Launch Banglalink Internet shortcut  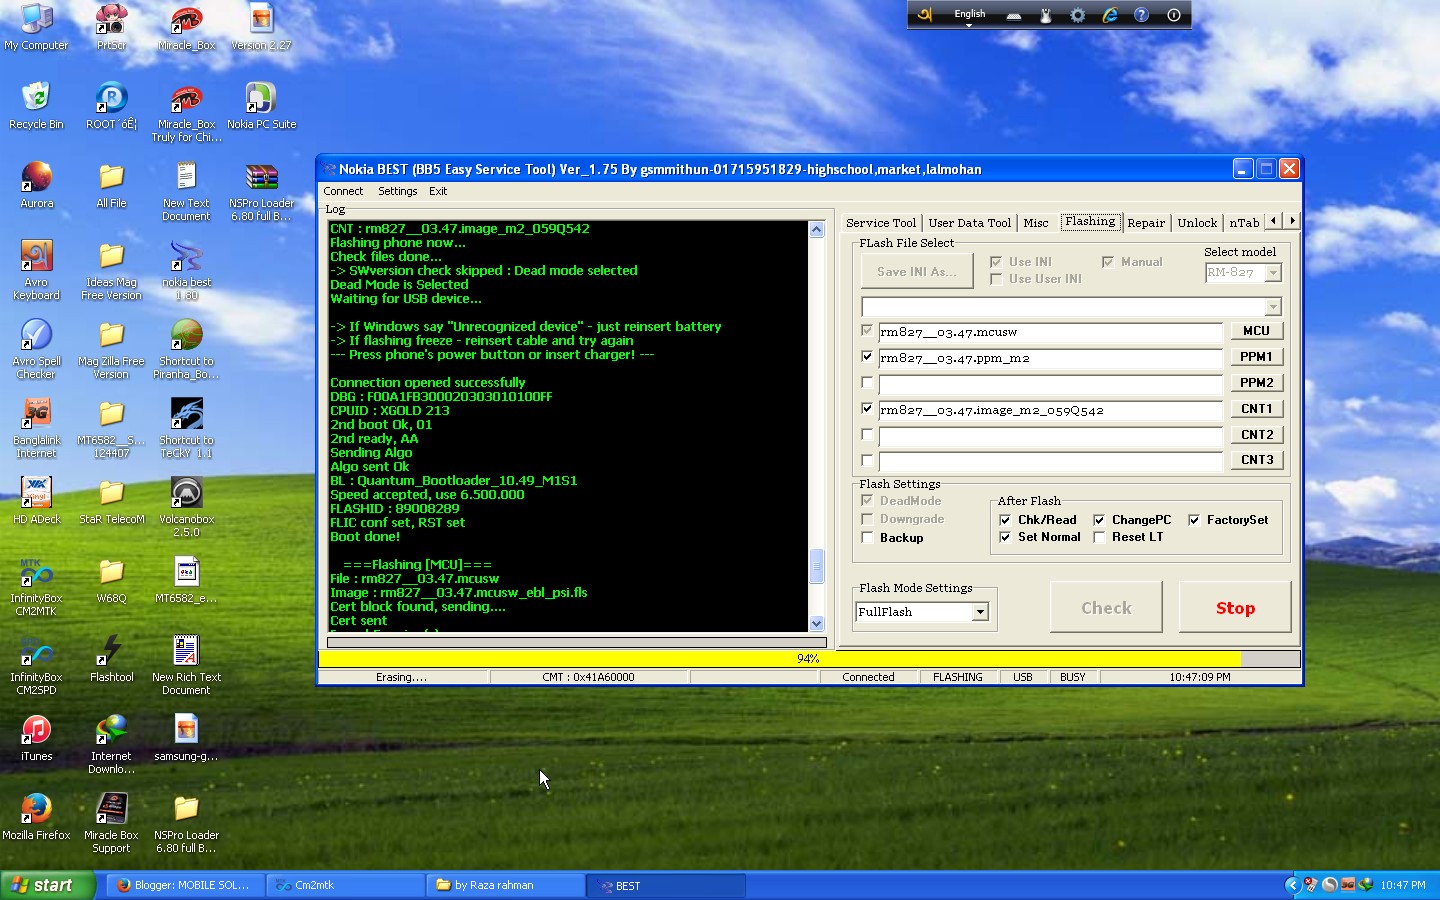36,428
